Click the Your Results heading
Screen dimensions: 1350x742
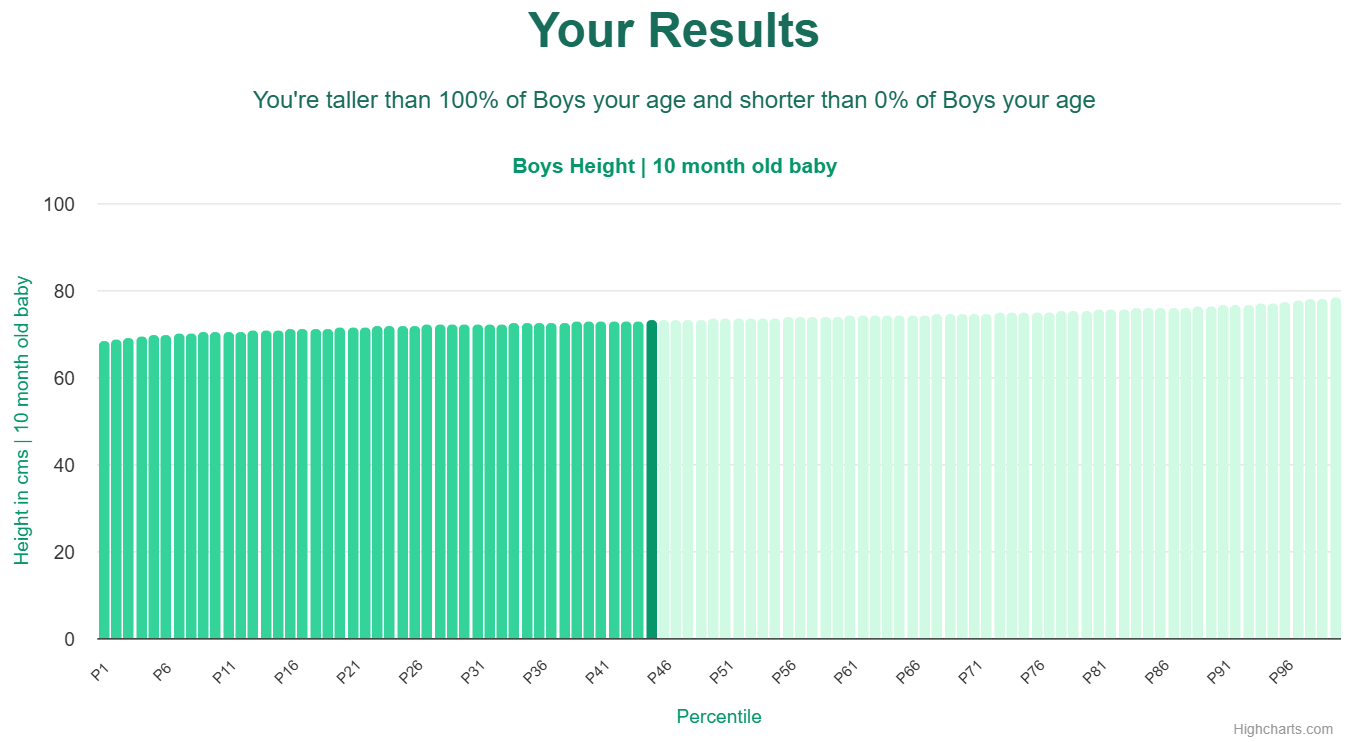(x=674, y=30)
